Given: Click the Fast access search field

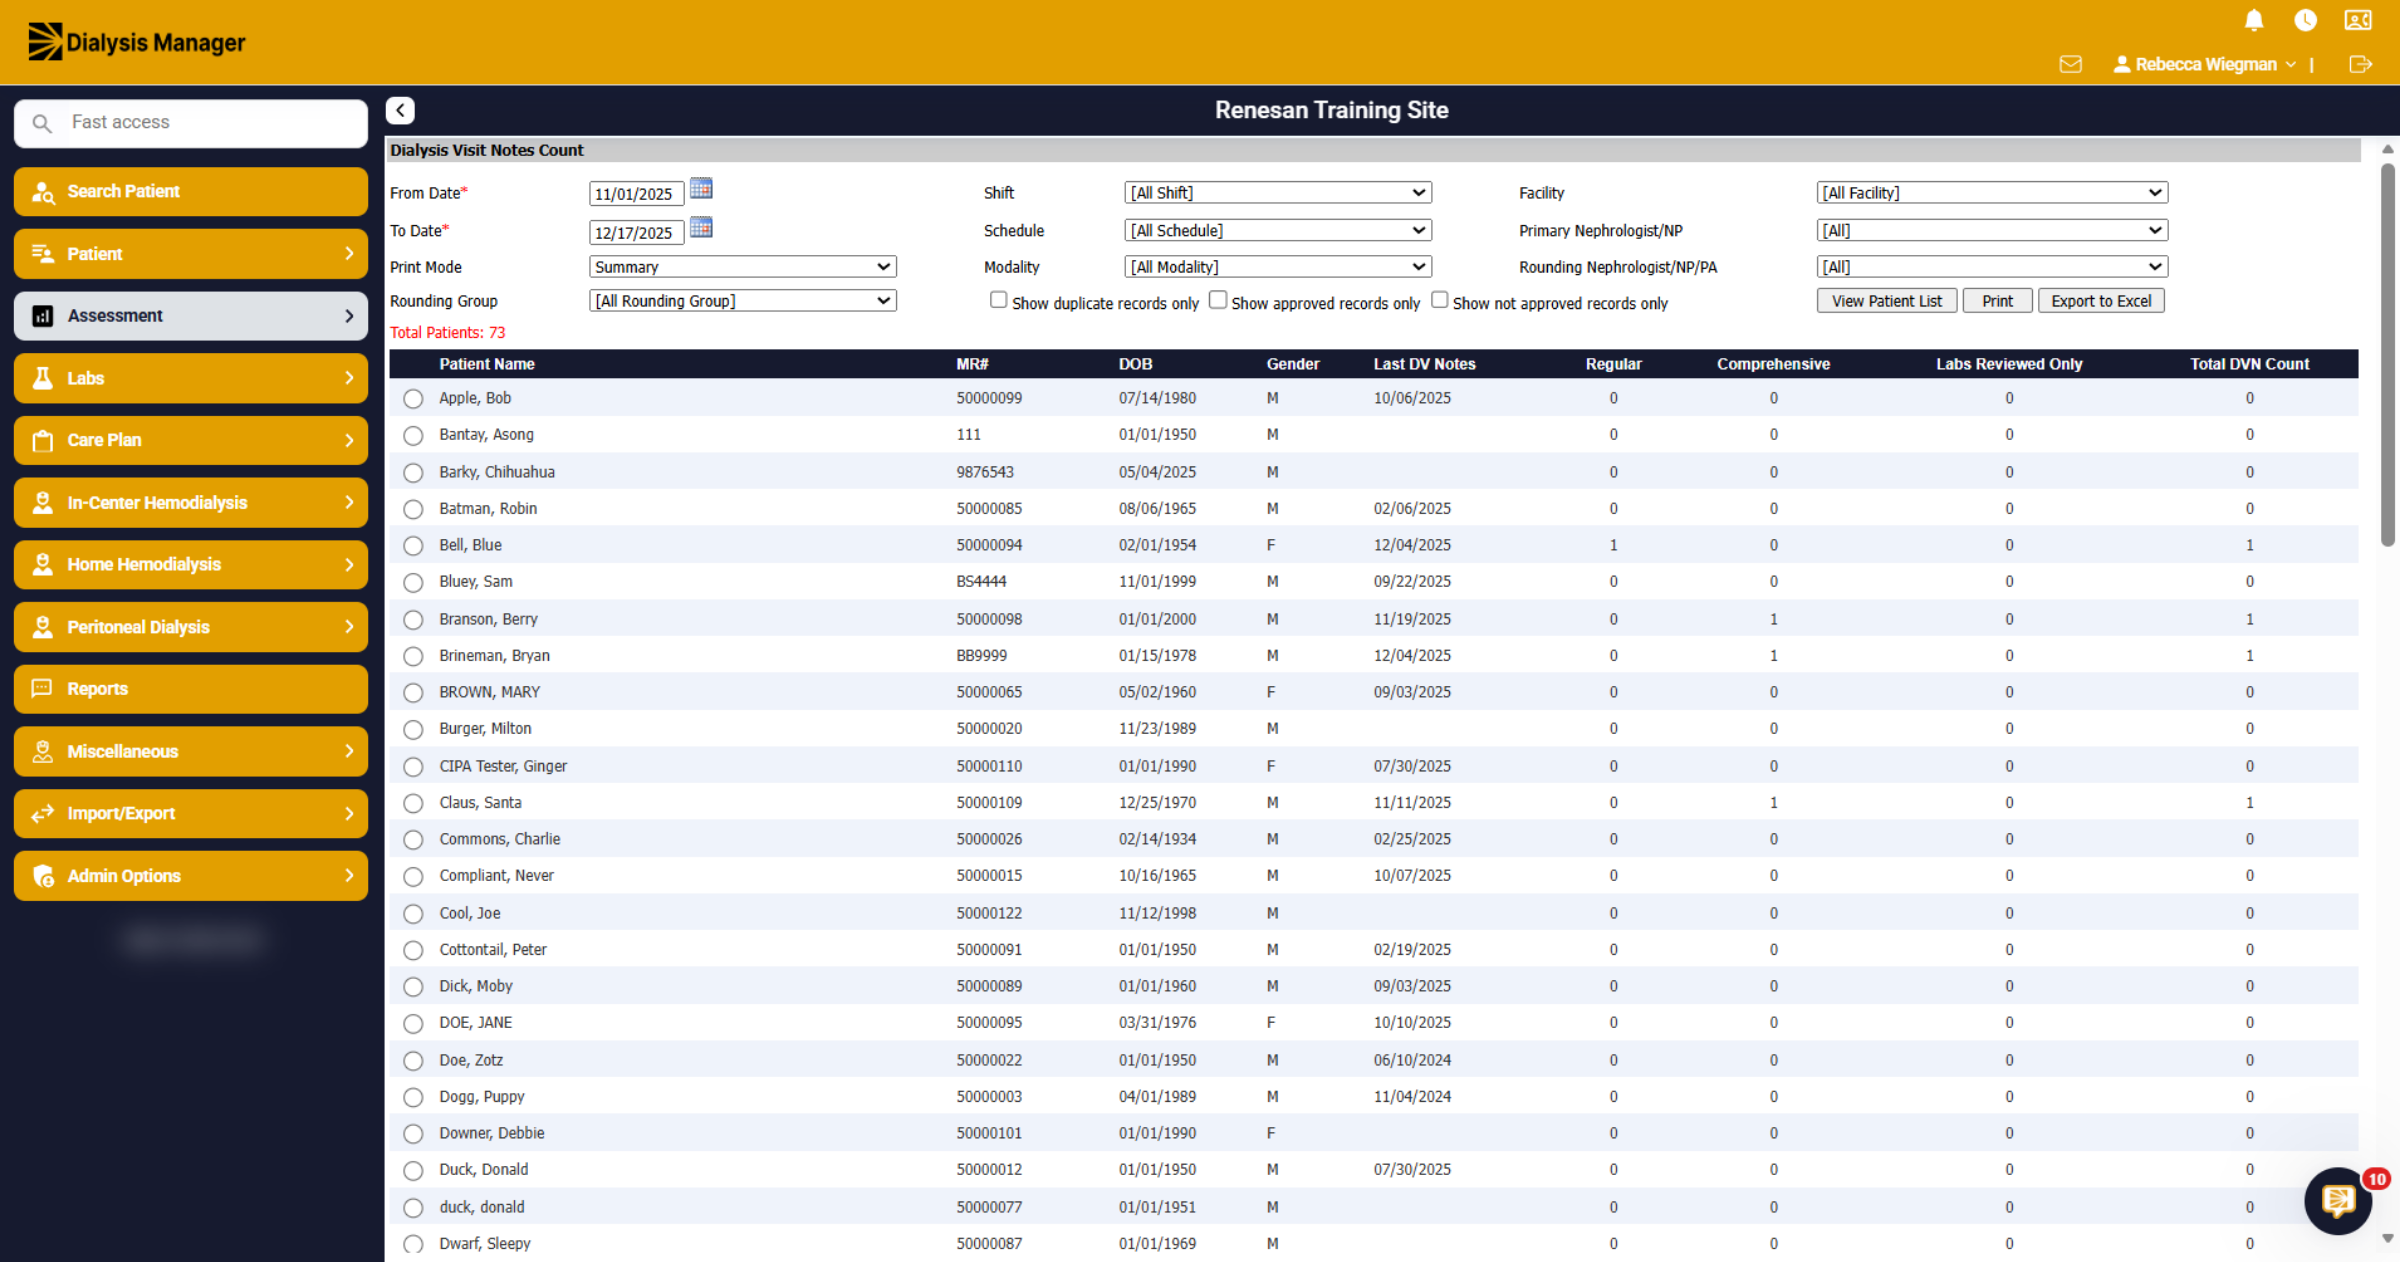Looking at the screenshot, I should pyautogui.click(x=191, y=123).
